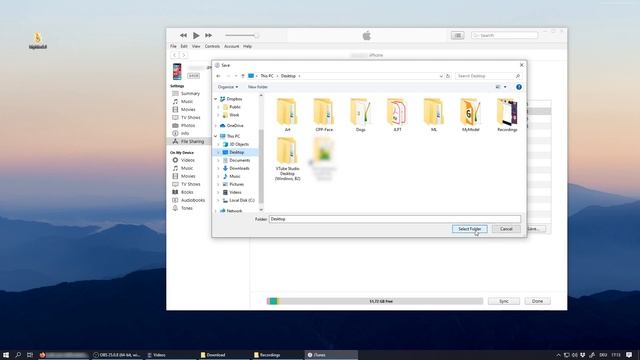This screenshot has height=360, width=640.
Task: Click the dialog Back arrow
Action: click(x=218, y=76)
